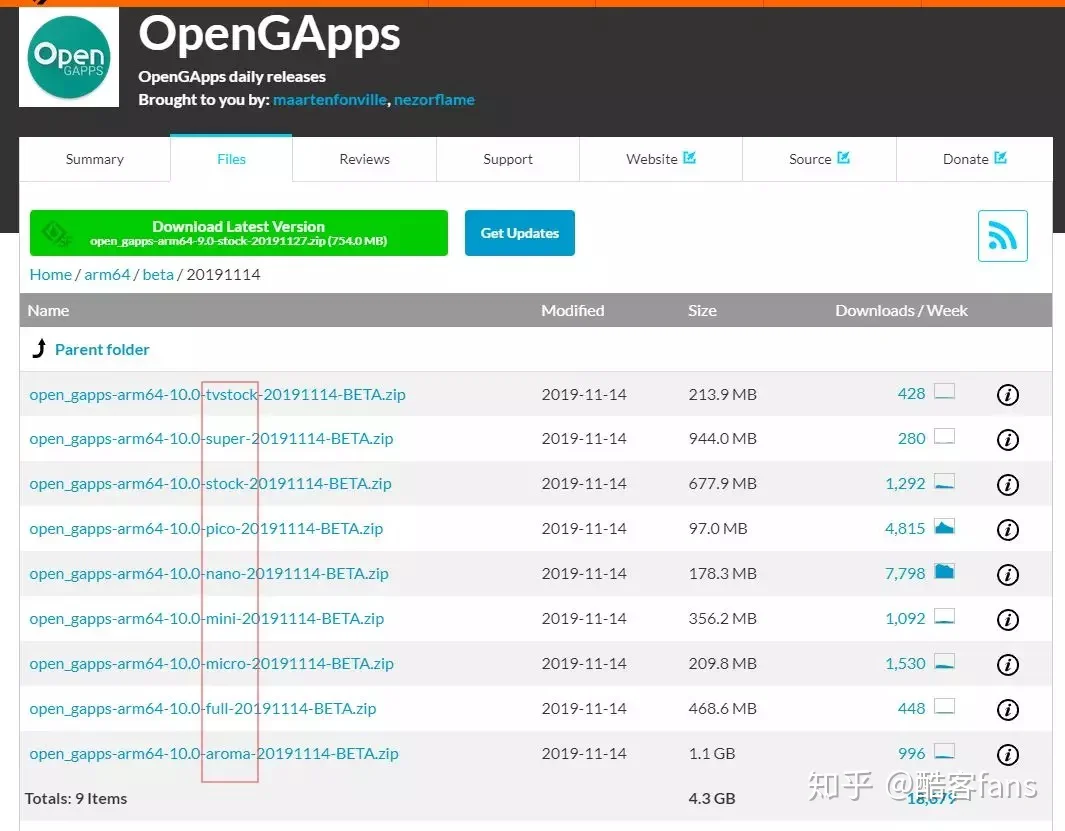Download open_gapps-arm64-10.0-mini-20191114-BETA.zip
Image resolution: width=1065 pixels, height=831 pixels.
click(206, 618)
